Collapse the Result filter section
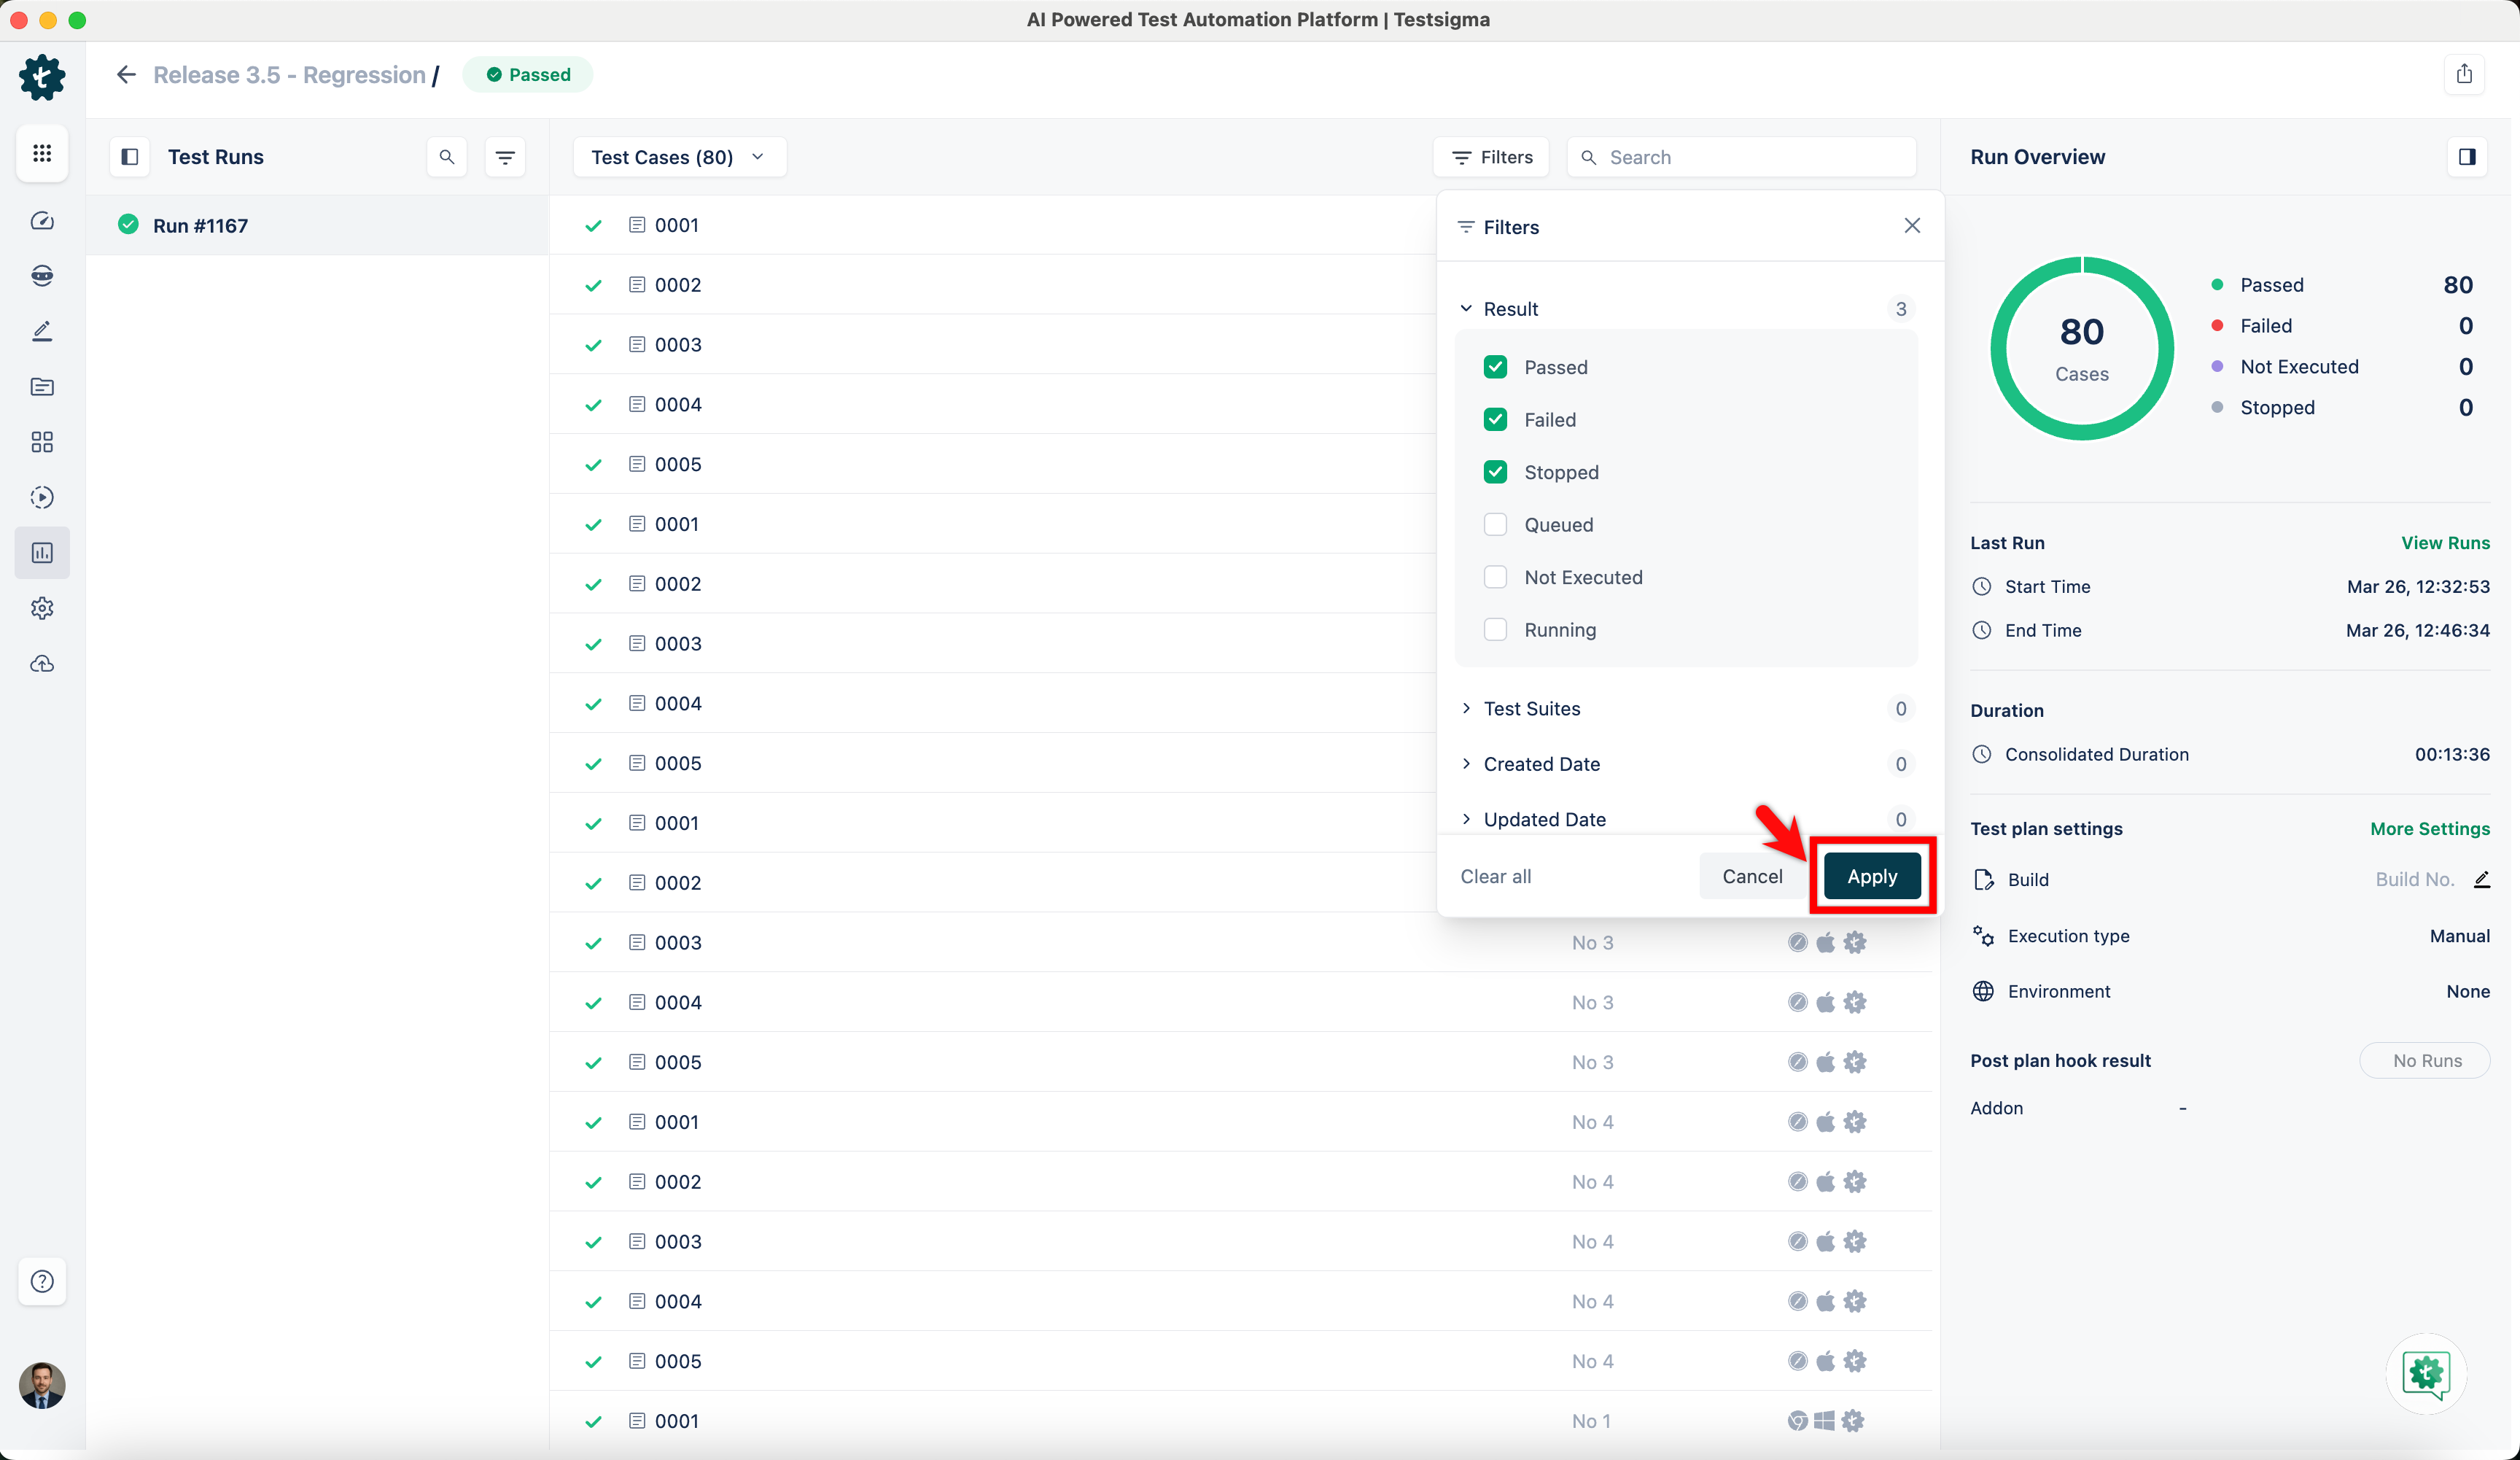This screenshot has height=1460, width=2520. tap(1466, 308)
